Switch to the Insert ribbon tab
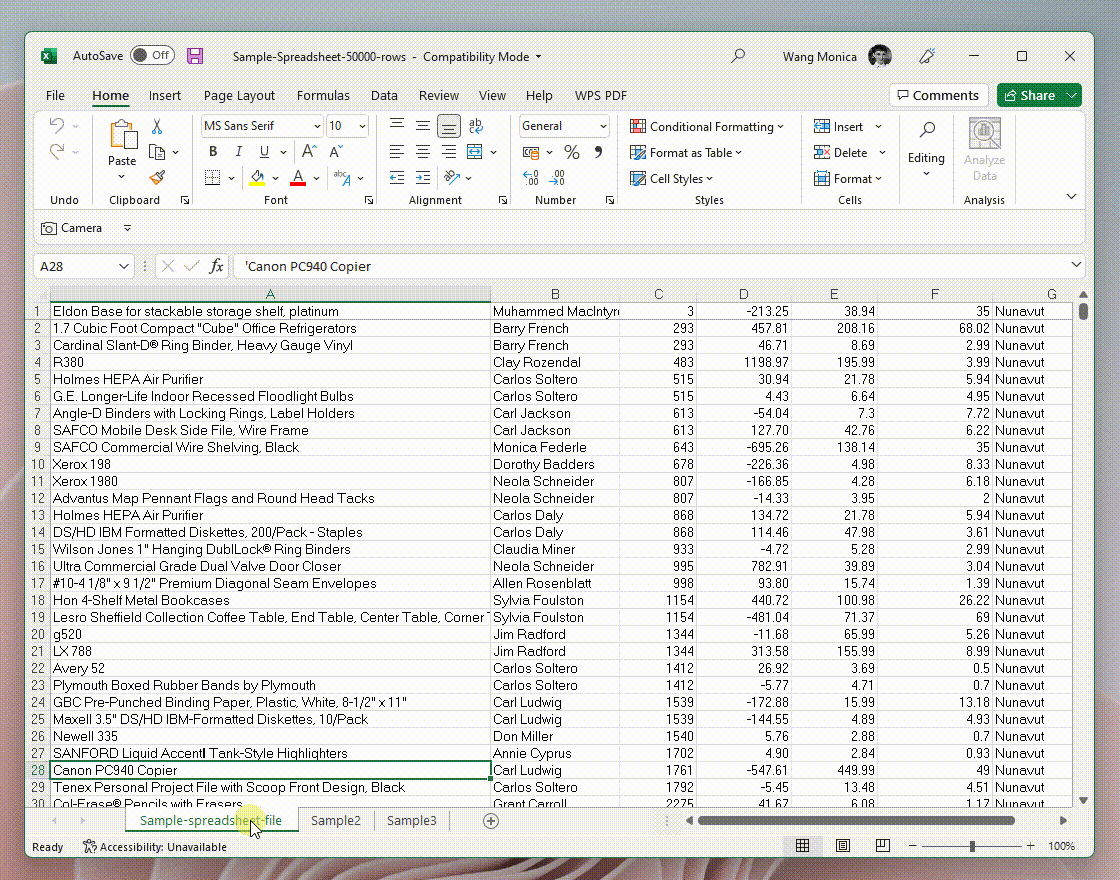 [x=164, y=95]
